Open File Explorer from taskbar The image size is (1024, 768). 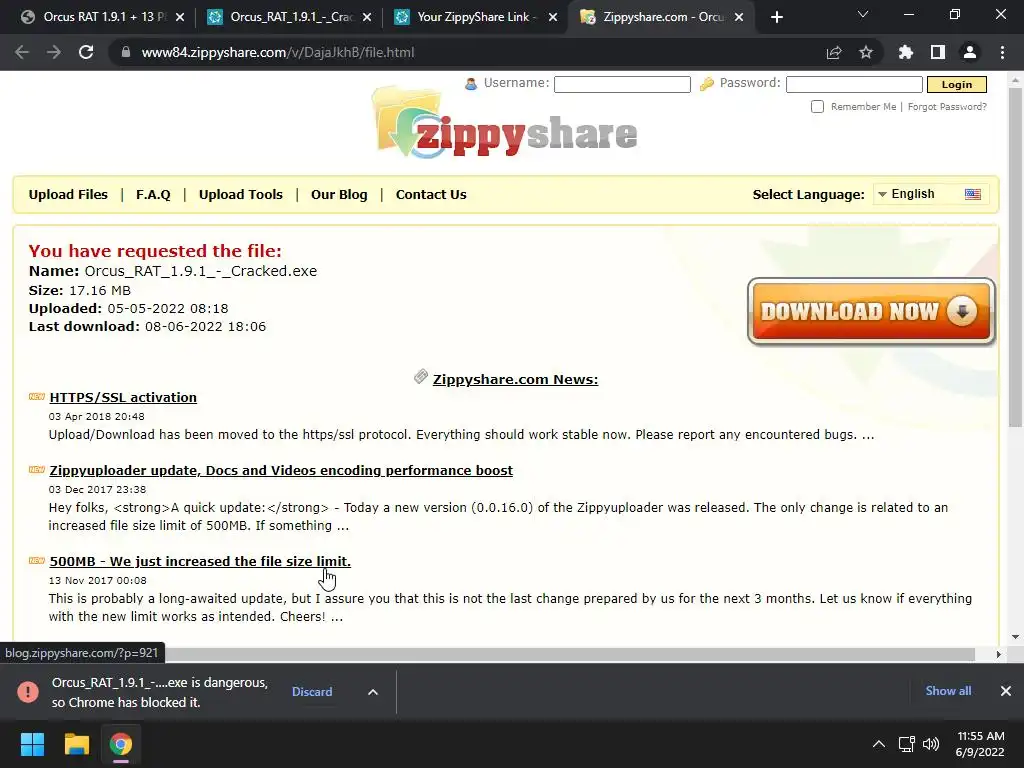pyautogui.click(x=76, y=744)
